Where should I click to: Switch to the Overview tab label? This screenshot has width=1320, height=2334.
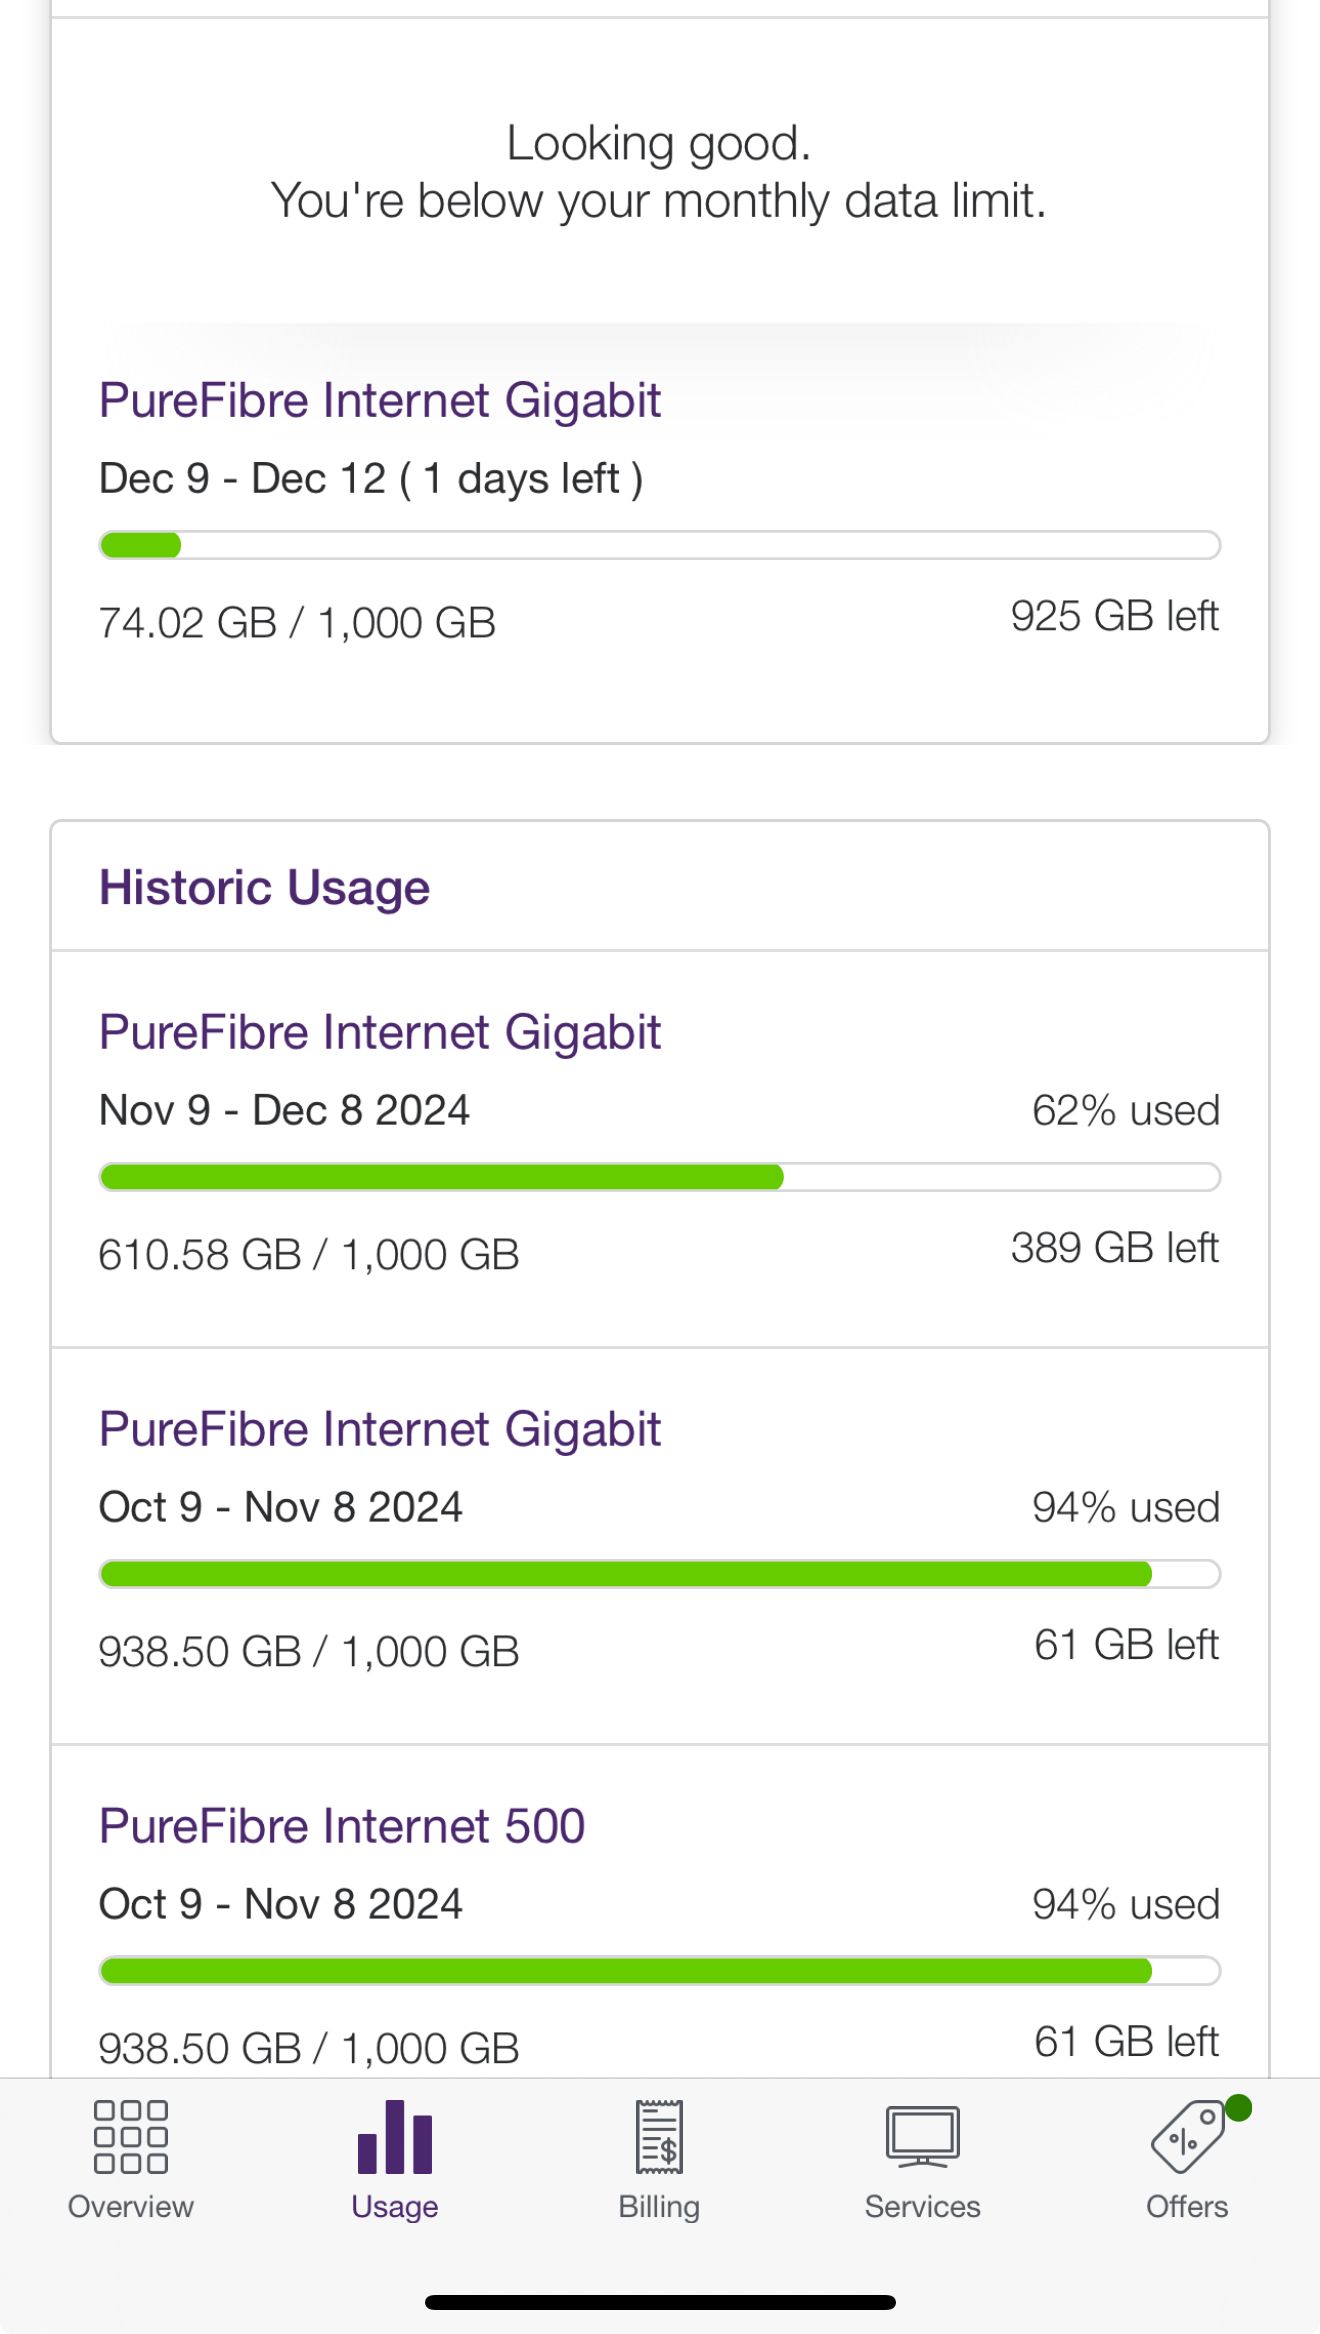(130, 2206)
